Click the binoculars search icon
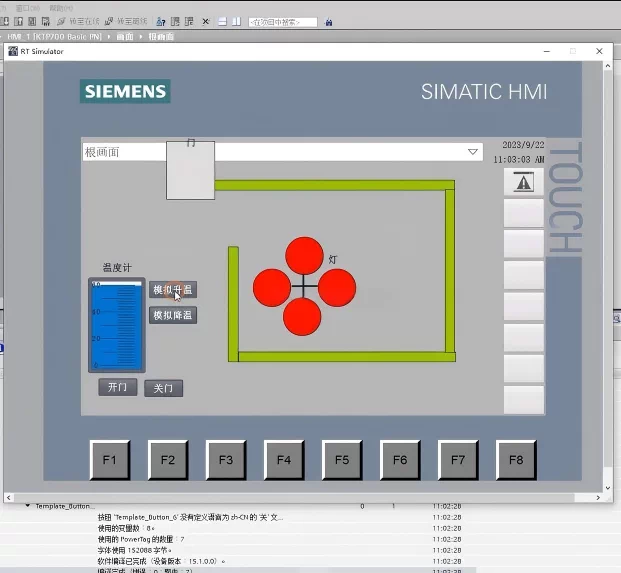Screen dimensions: 621x573 (328, 22)
